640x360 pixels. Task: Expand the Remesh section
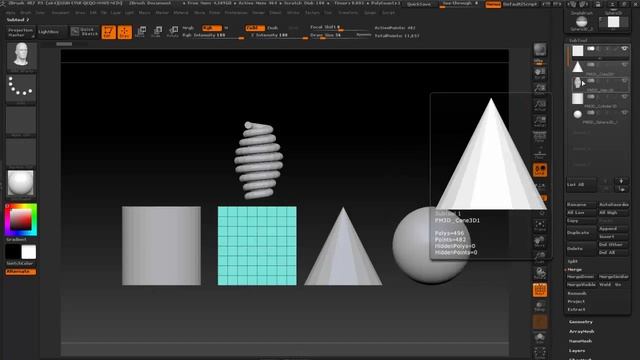[x=577, y=293]
